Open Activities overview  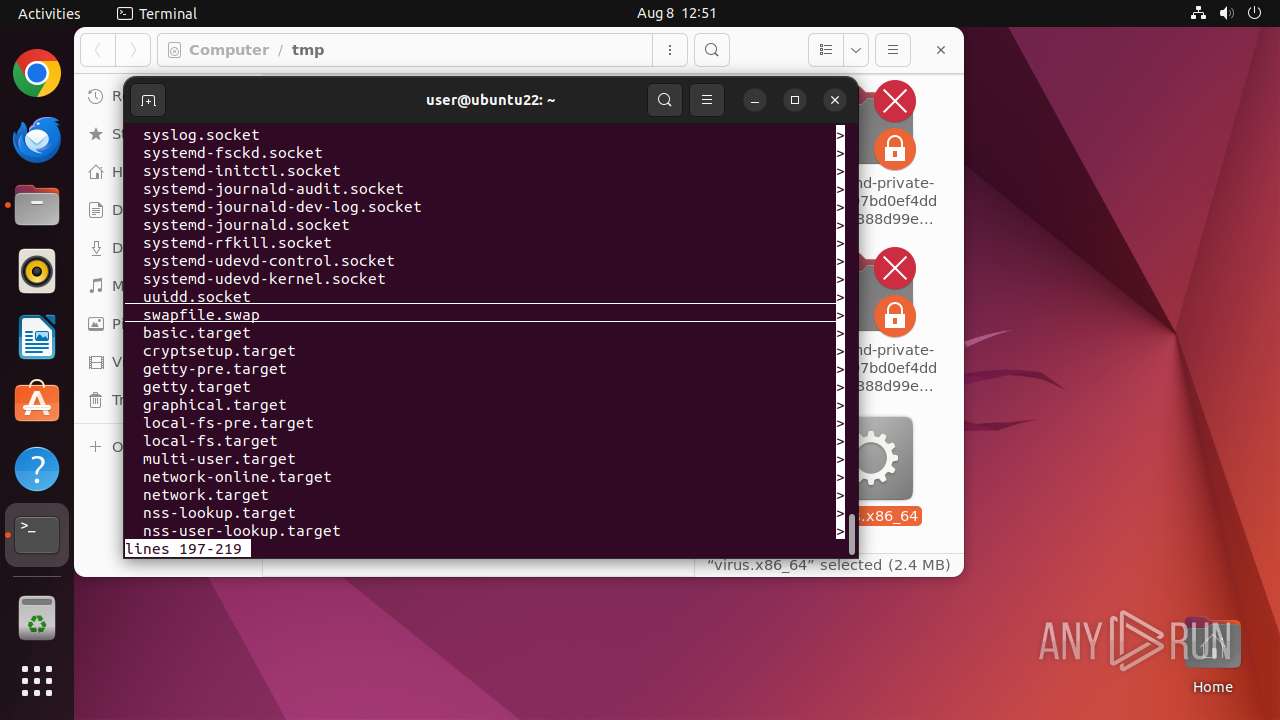coord(49,13)
